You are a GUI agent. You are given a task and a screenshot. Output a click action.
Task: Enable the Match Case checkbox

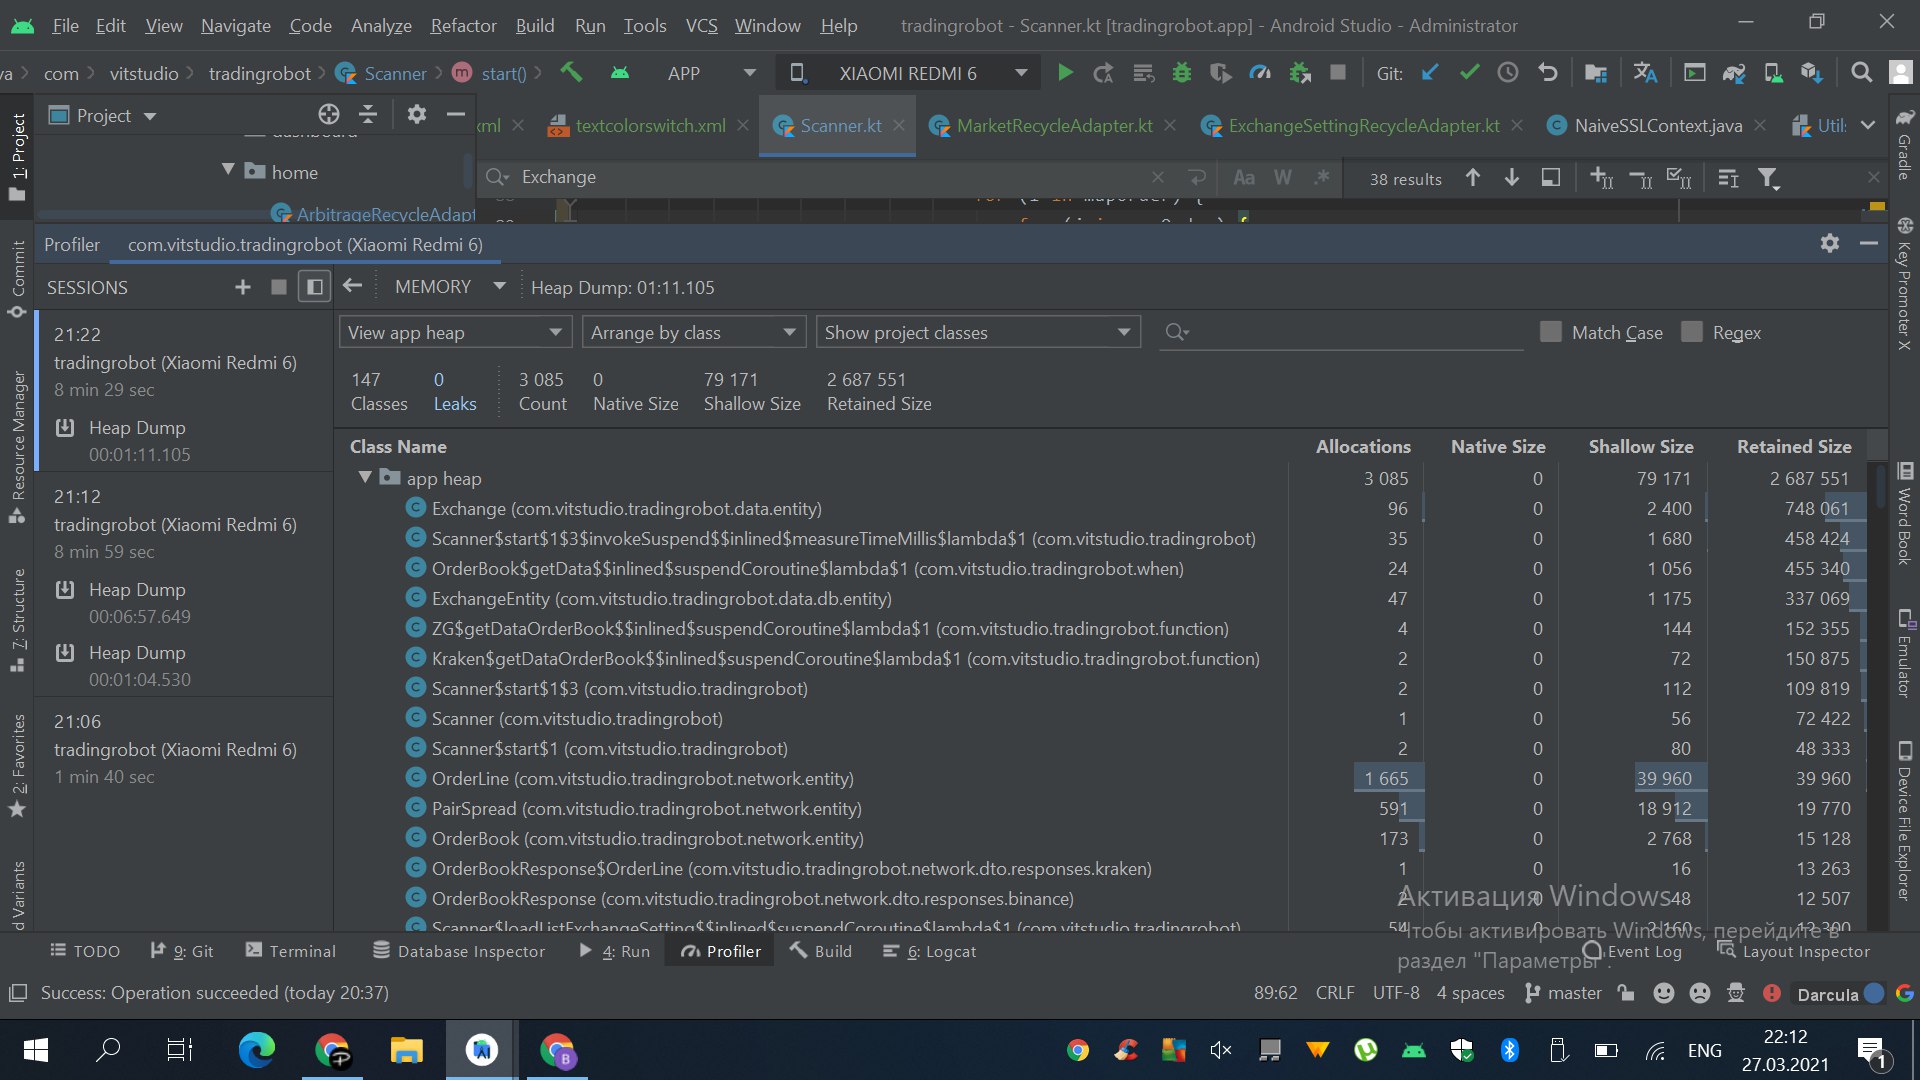point(1551,332)
